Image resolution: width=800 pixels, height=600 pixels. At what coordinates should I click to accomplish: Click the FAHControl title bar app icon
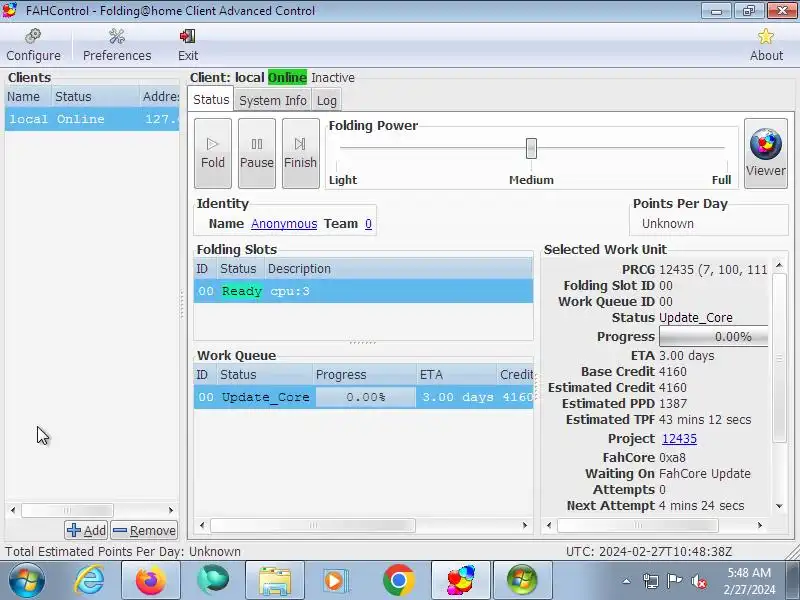click(x=10, y=10)
